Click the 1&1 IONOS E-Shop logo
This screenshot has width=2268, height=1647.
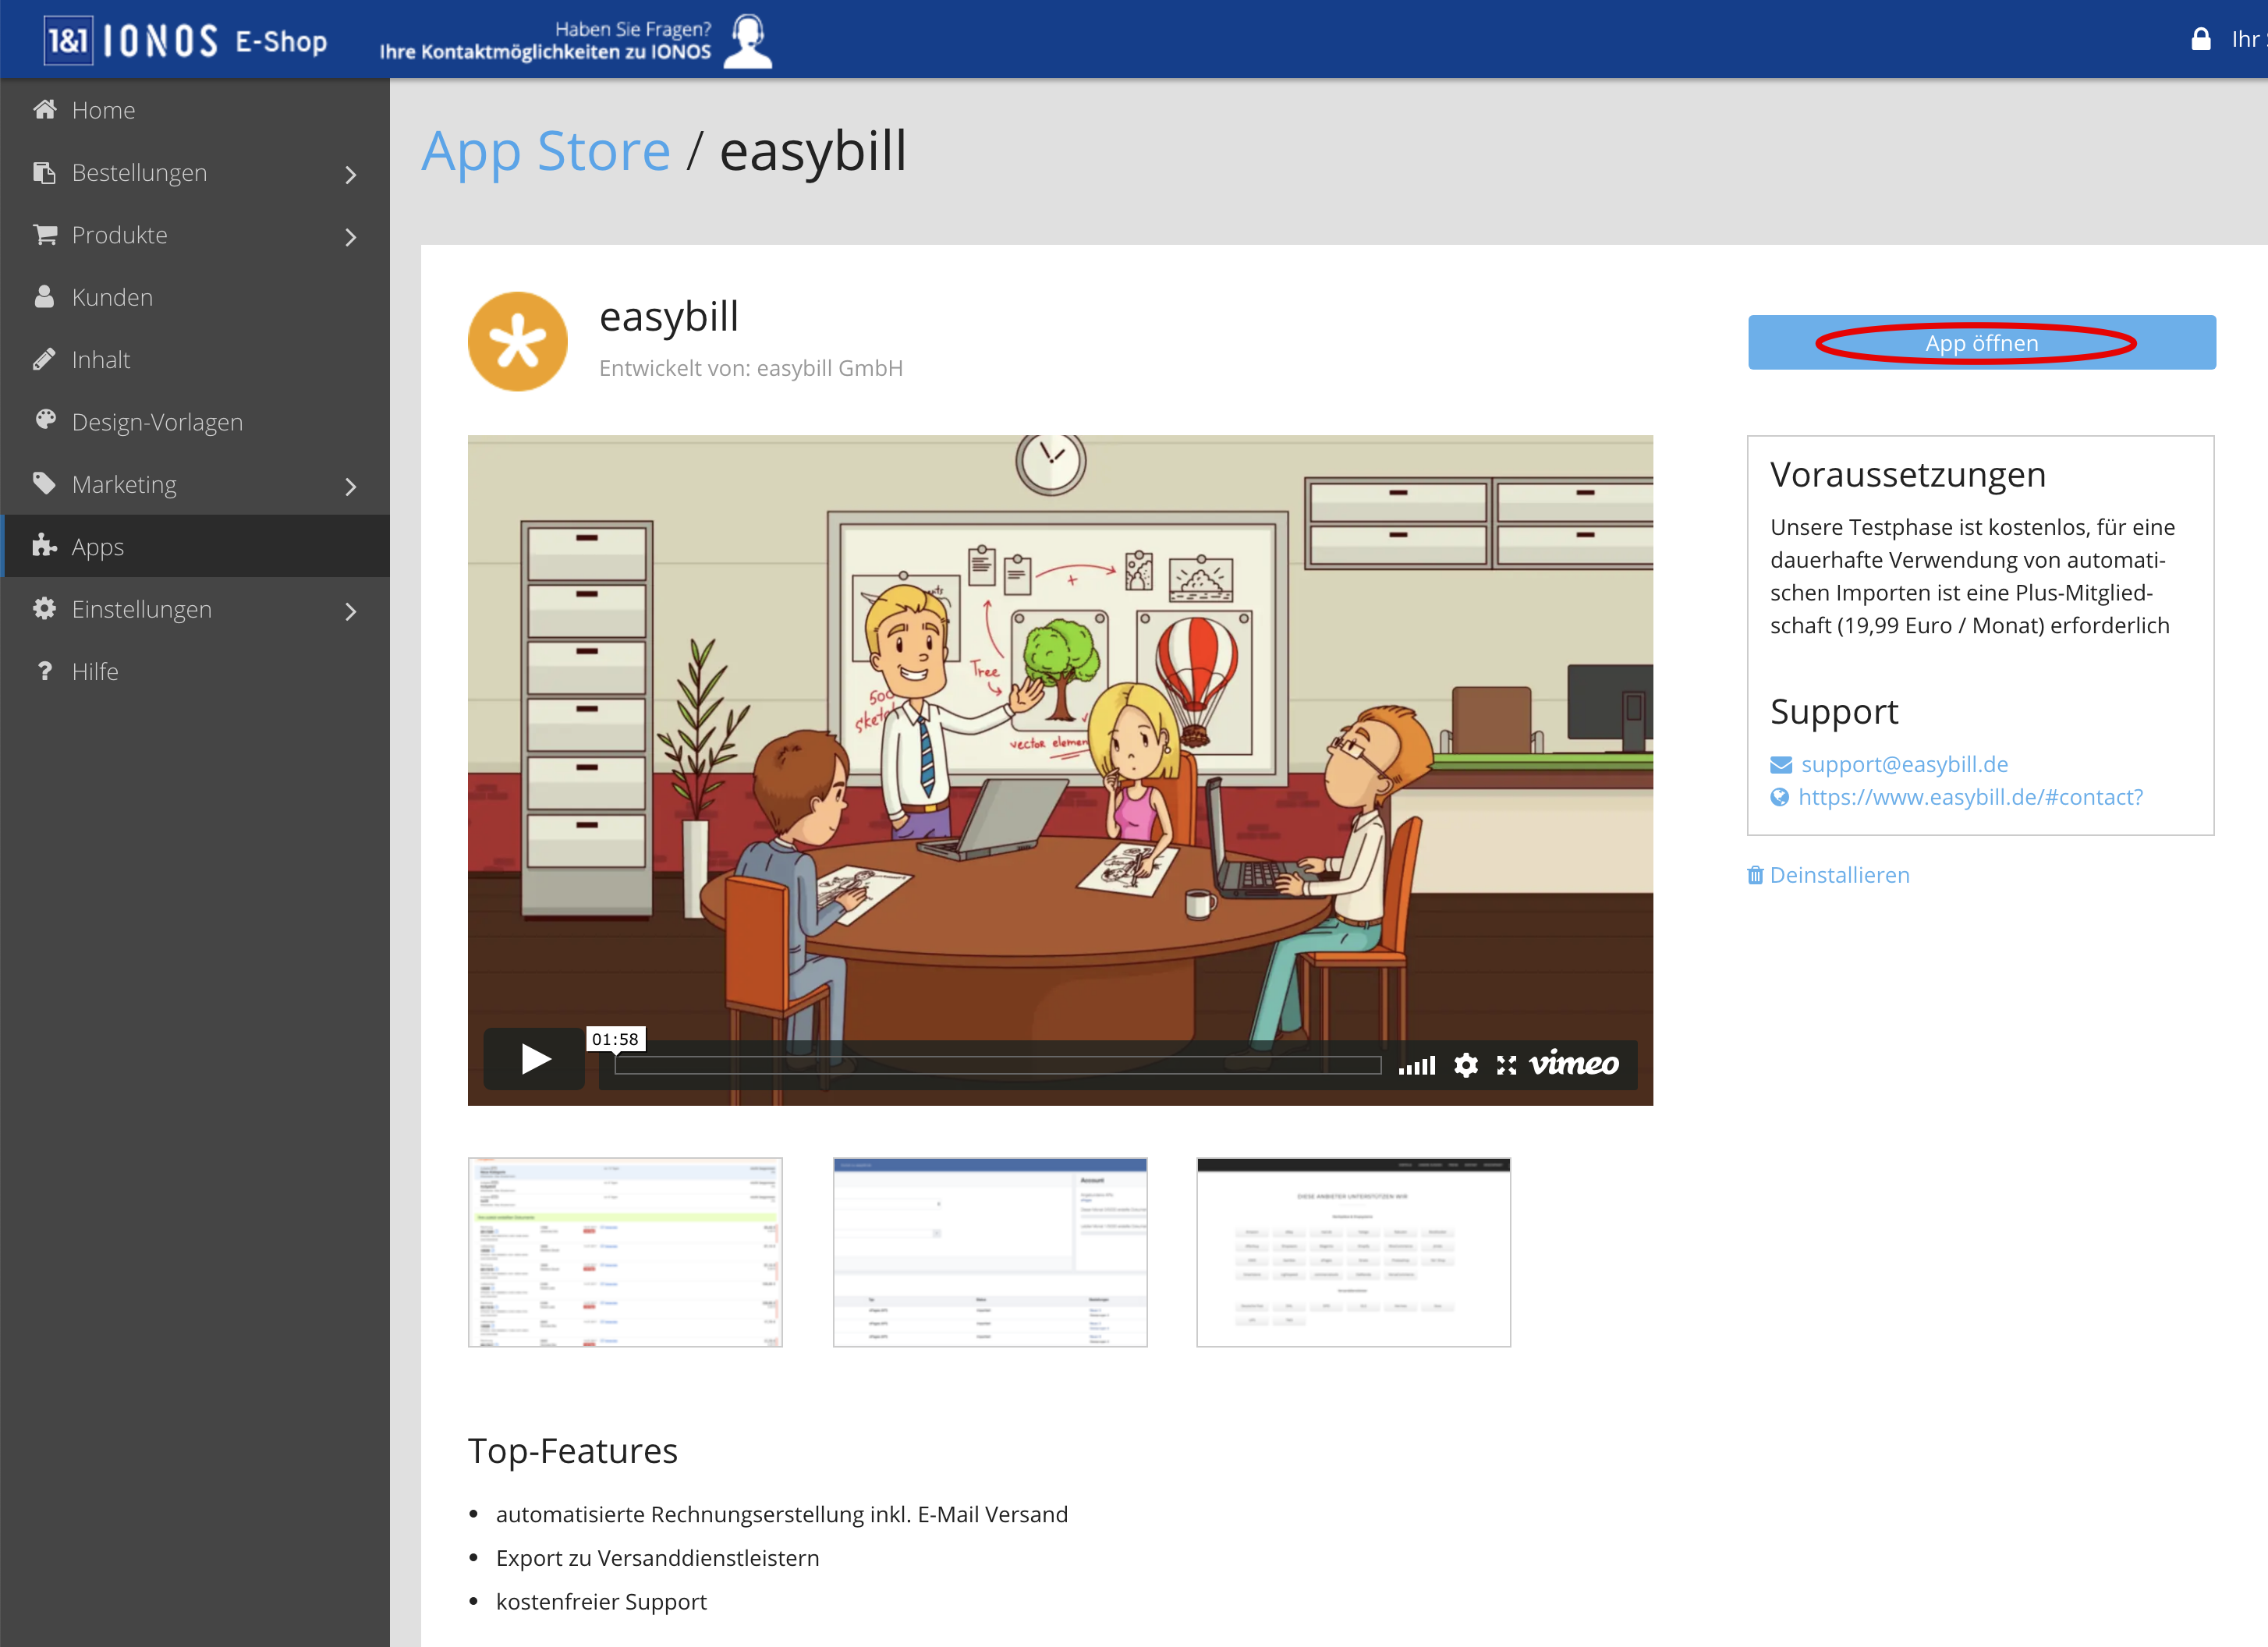tap(186, 40)
